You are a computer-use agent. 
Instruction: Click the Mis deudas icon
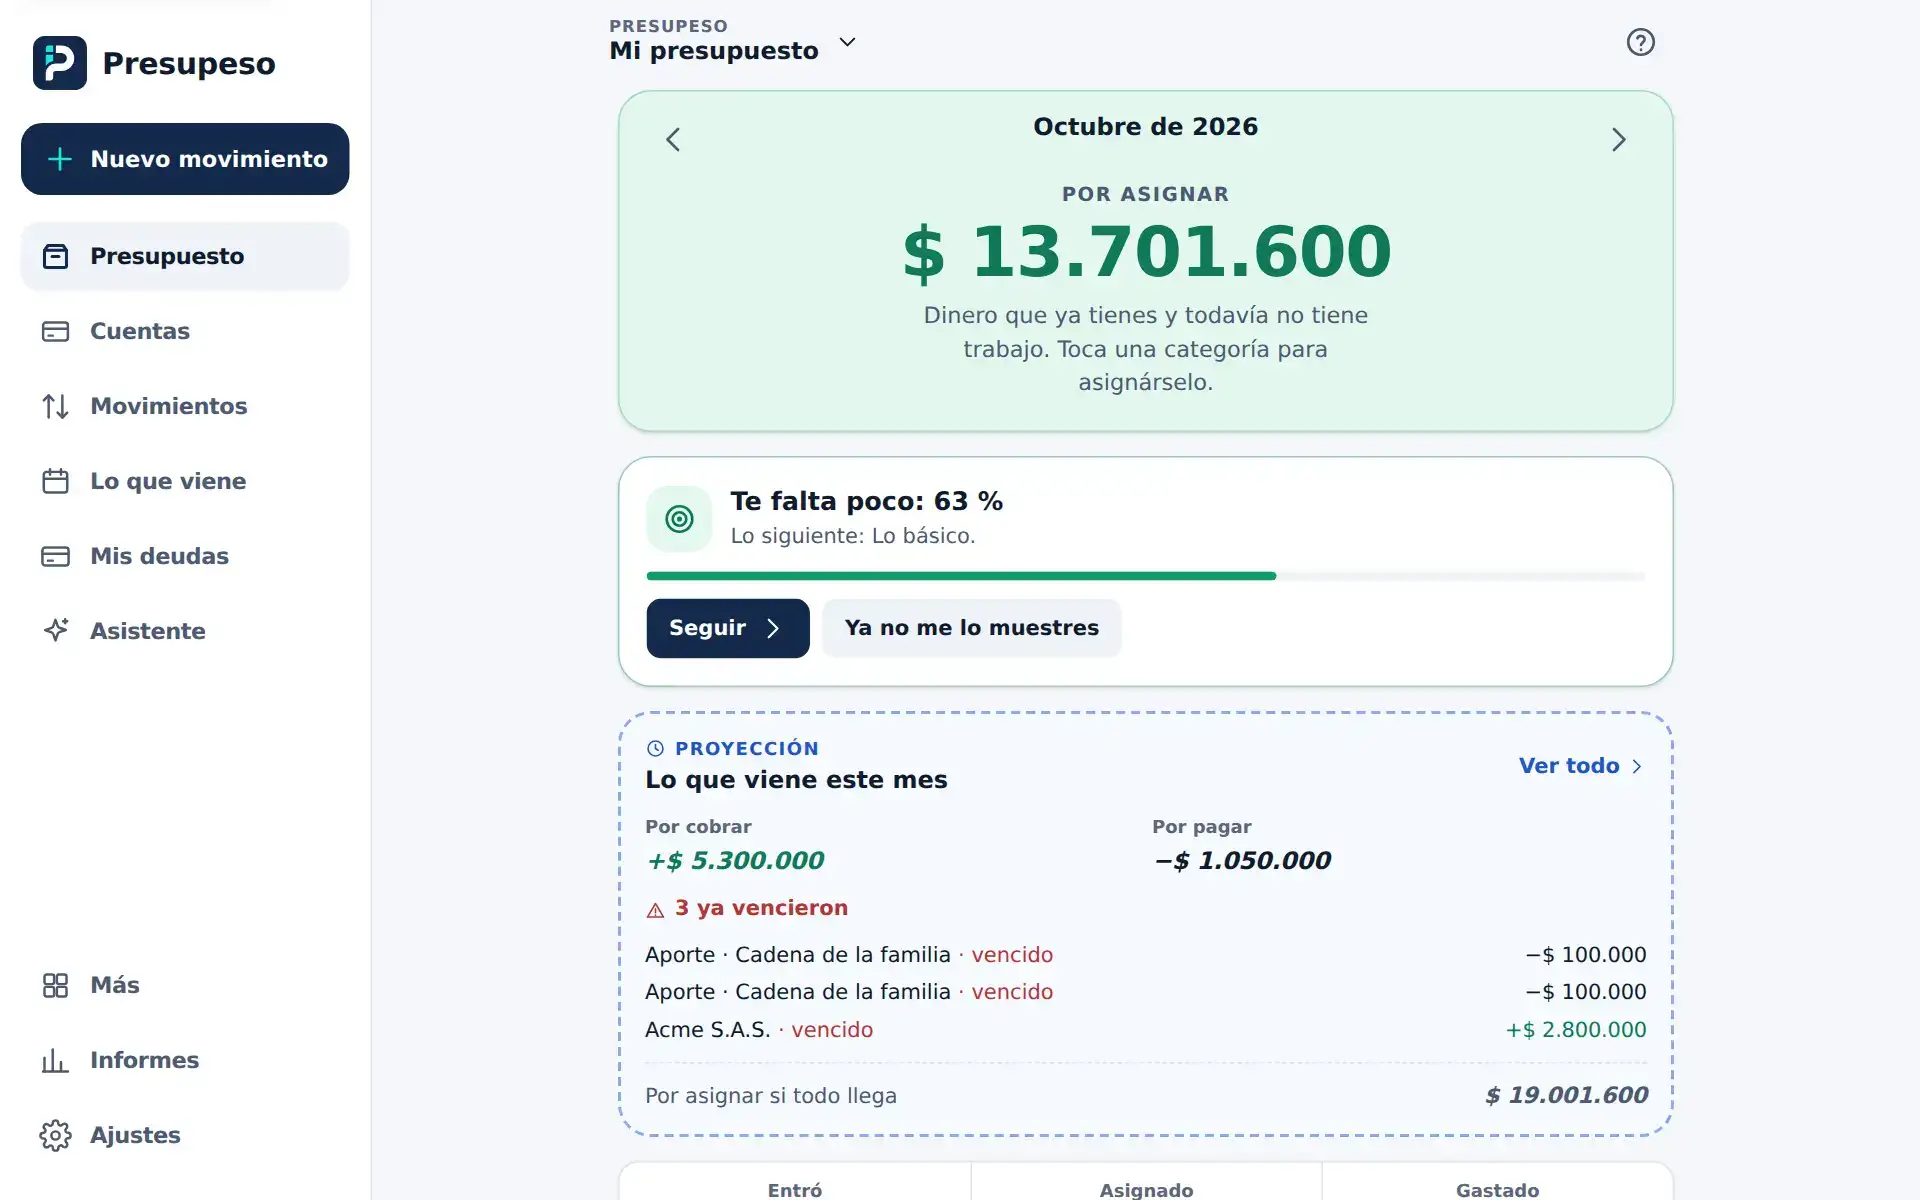(56, 556)
